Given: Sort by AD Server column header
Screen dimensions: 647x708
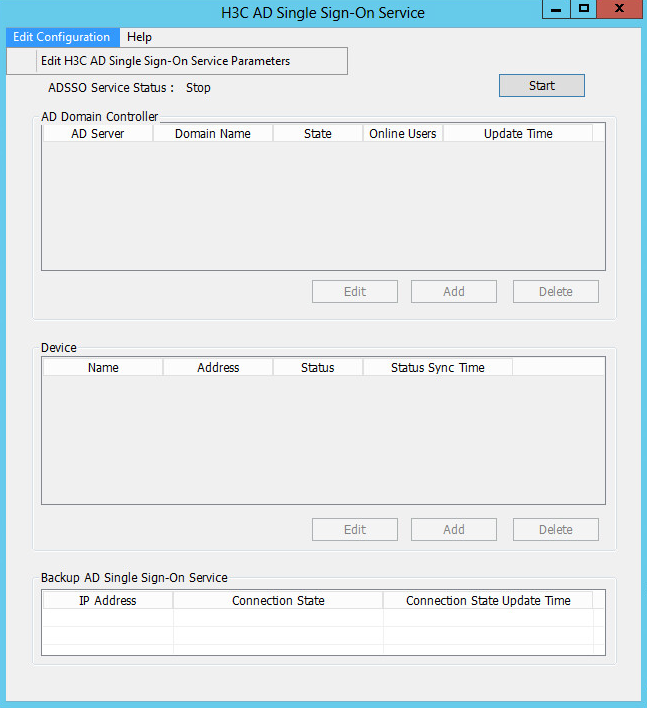Looking at the screenshot, I should pyautogui.click(x=98, y=134).
